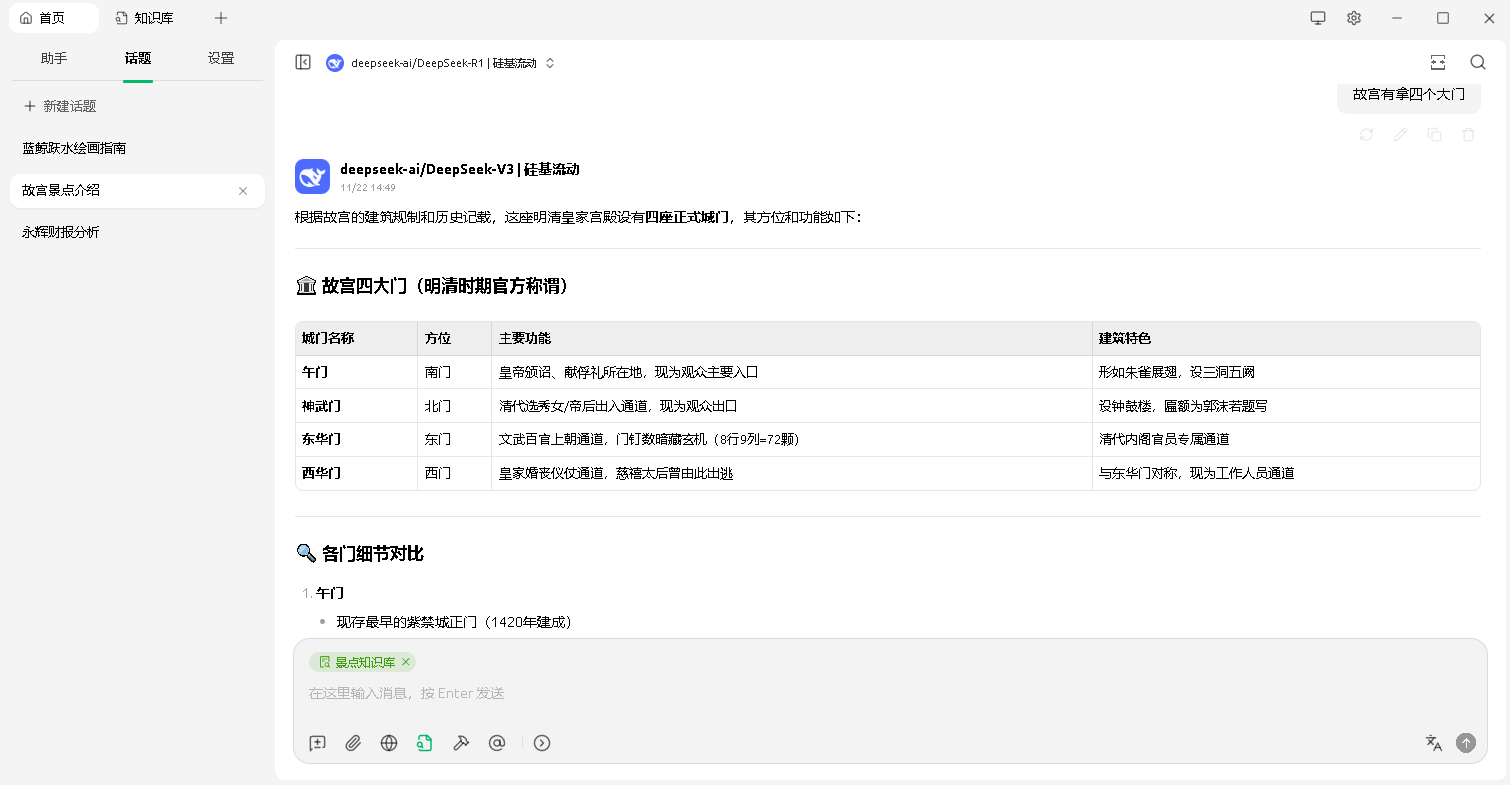
Task: Edit the user message pencil icon
Action: tap(1400, 134)
